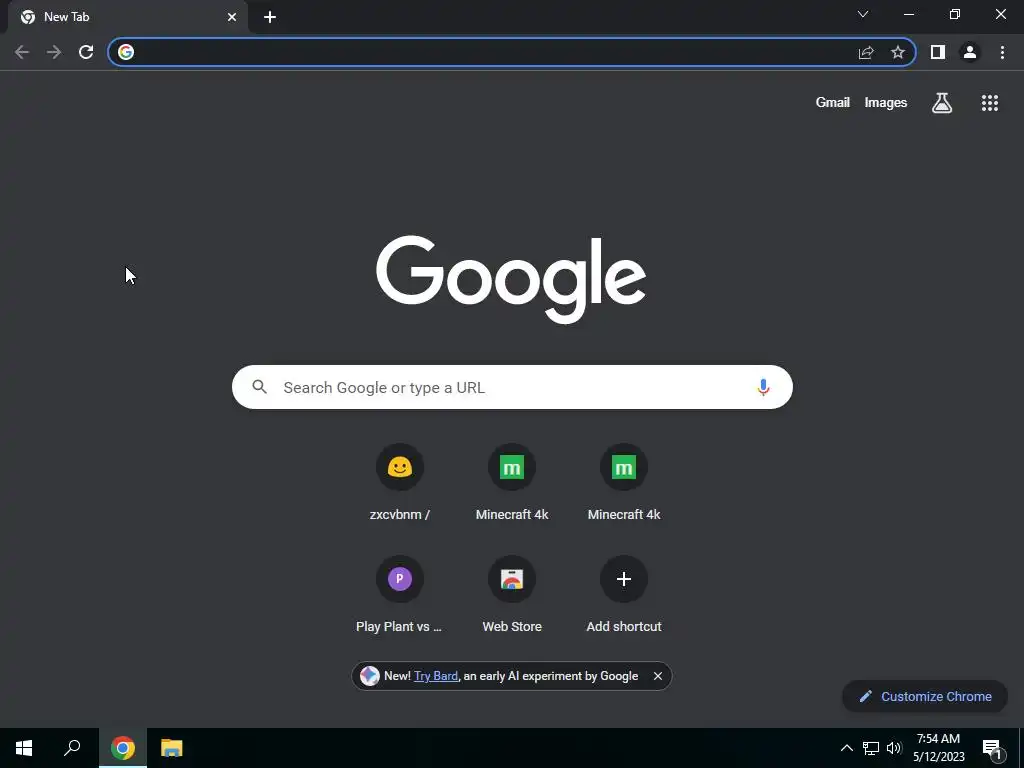Open Chrome three-dot menu
Screen dimensions: 1024x768
pos(1002,52)
